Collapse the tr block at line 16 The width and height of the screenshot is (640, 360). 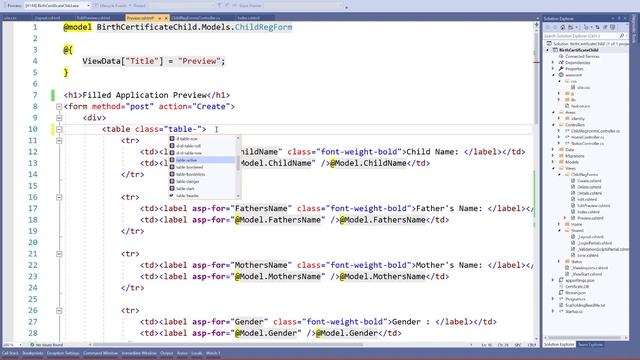pyautogui.click(x=59, y=197)
